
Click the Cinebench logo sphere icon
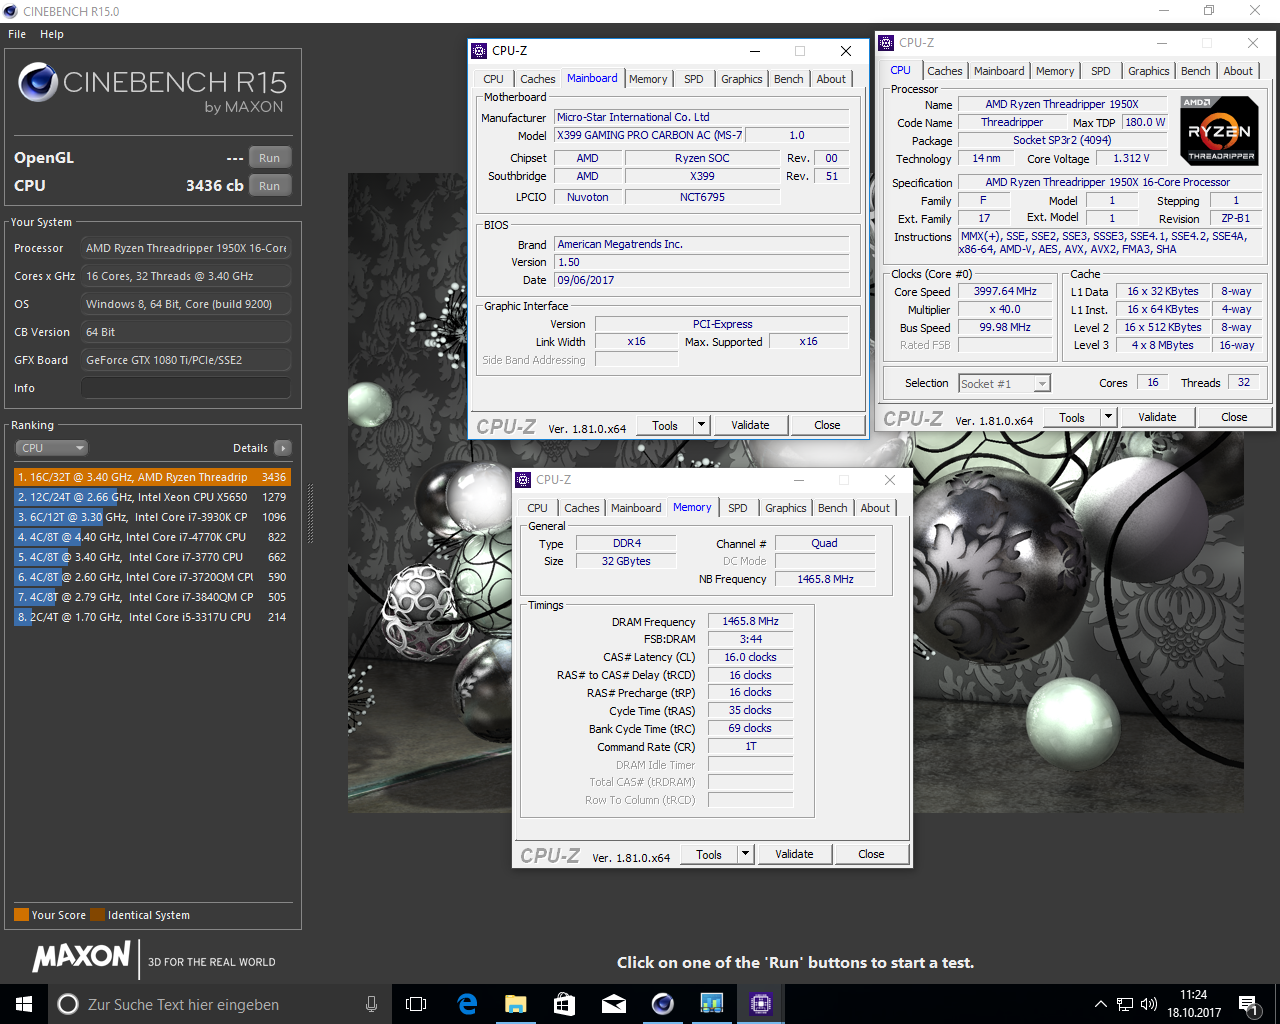coord(37,82)
